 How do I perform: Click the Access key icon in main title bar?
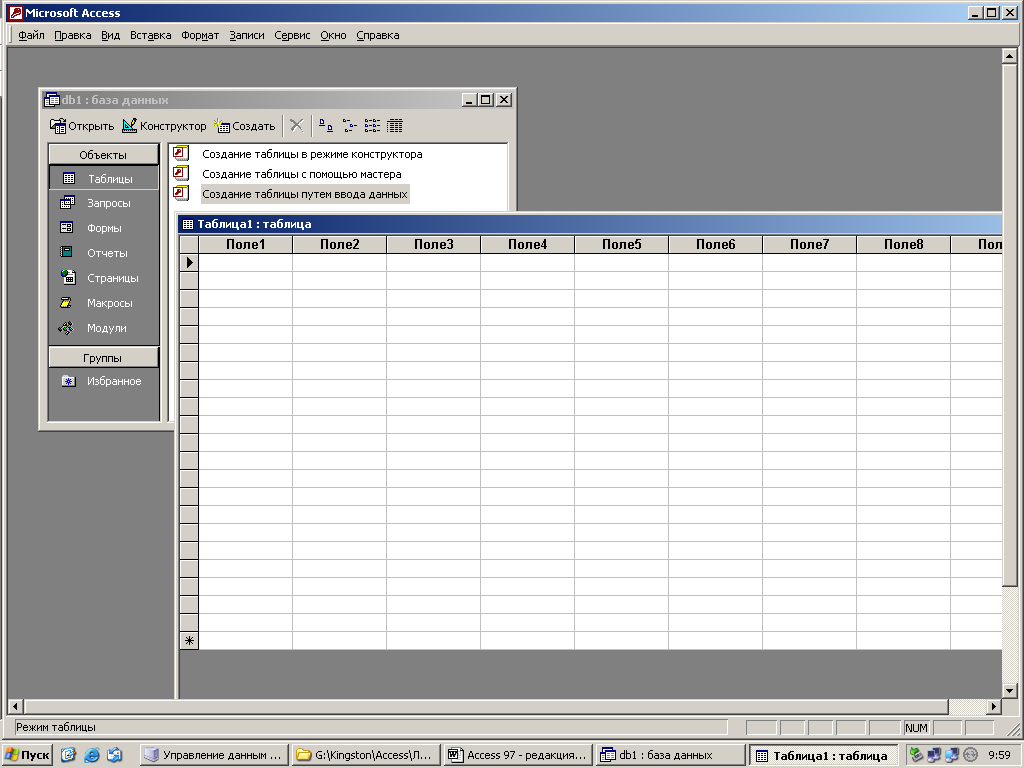pos(15,12)
